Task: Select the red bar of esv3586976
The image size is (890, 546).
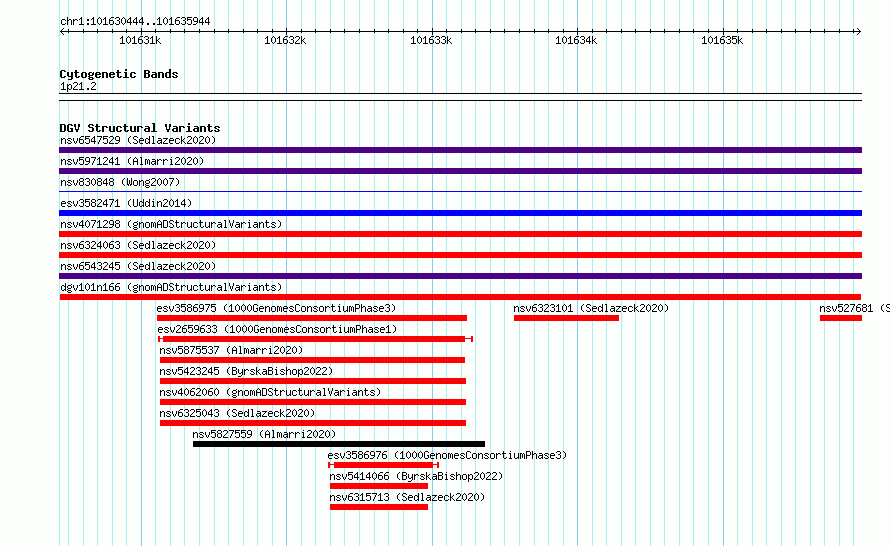Action: 384,465
